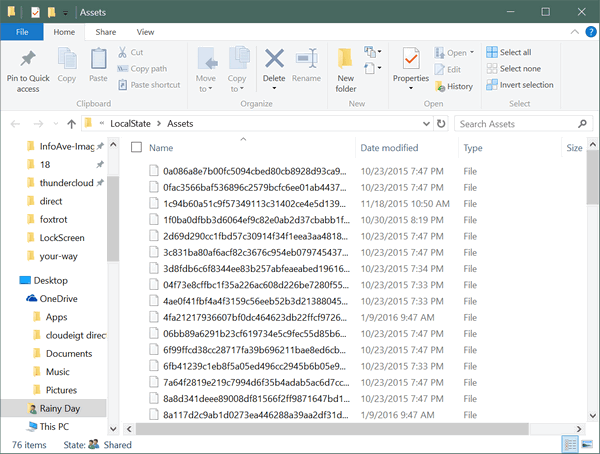This screenshot has height=454, width=600.
Task: Click the Move to icon
Action: pos(207,59)
